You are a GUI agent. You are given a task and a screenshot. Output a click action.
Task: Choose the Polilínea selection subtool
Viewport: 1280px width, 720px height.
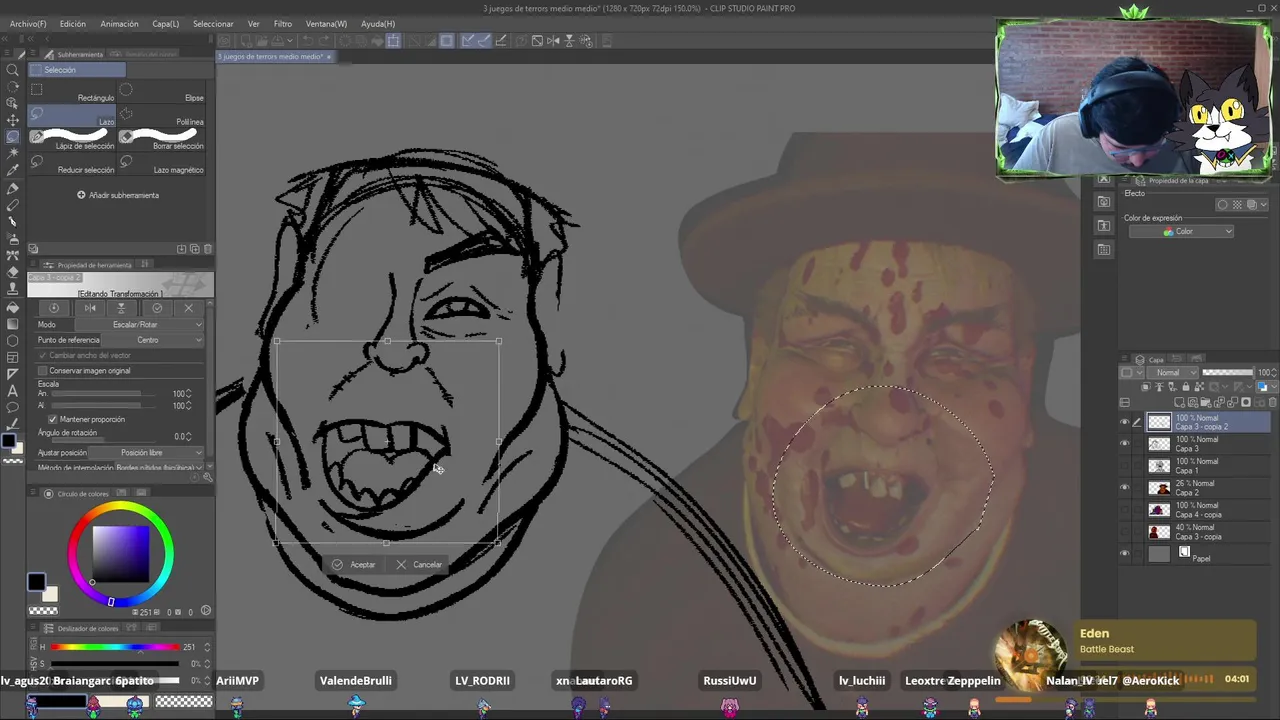coord(162,115)
